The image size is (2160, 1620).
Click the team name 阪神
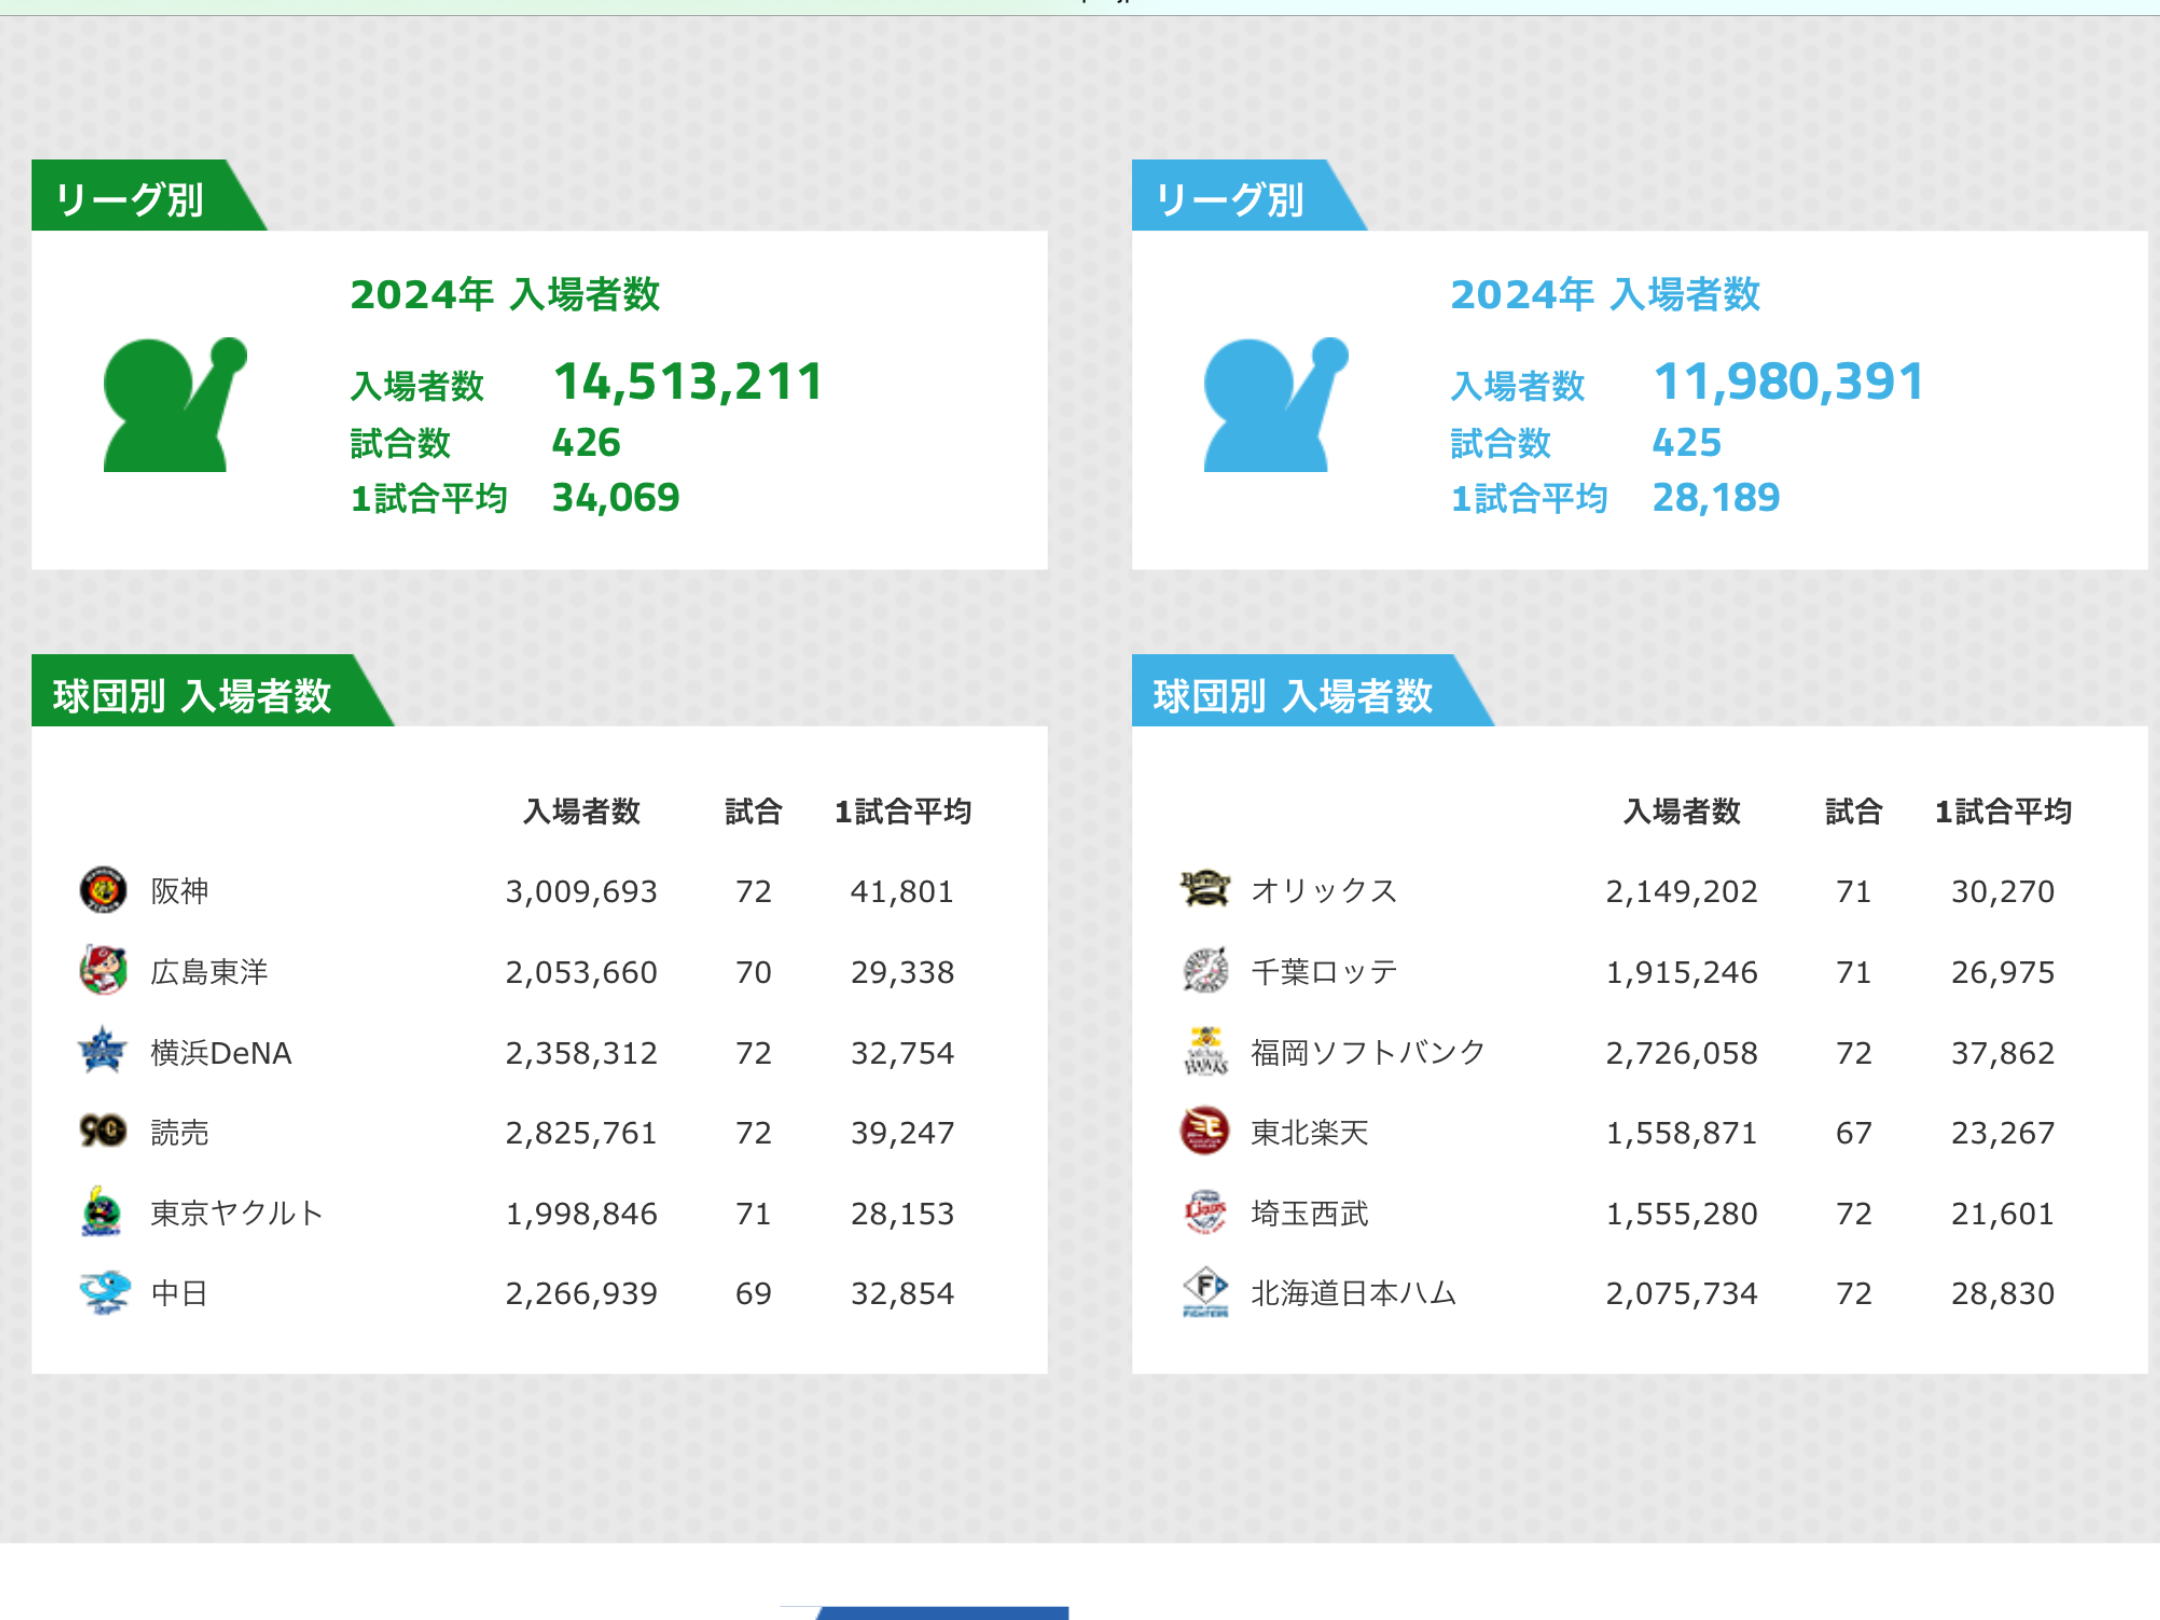coord(180,891)
